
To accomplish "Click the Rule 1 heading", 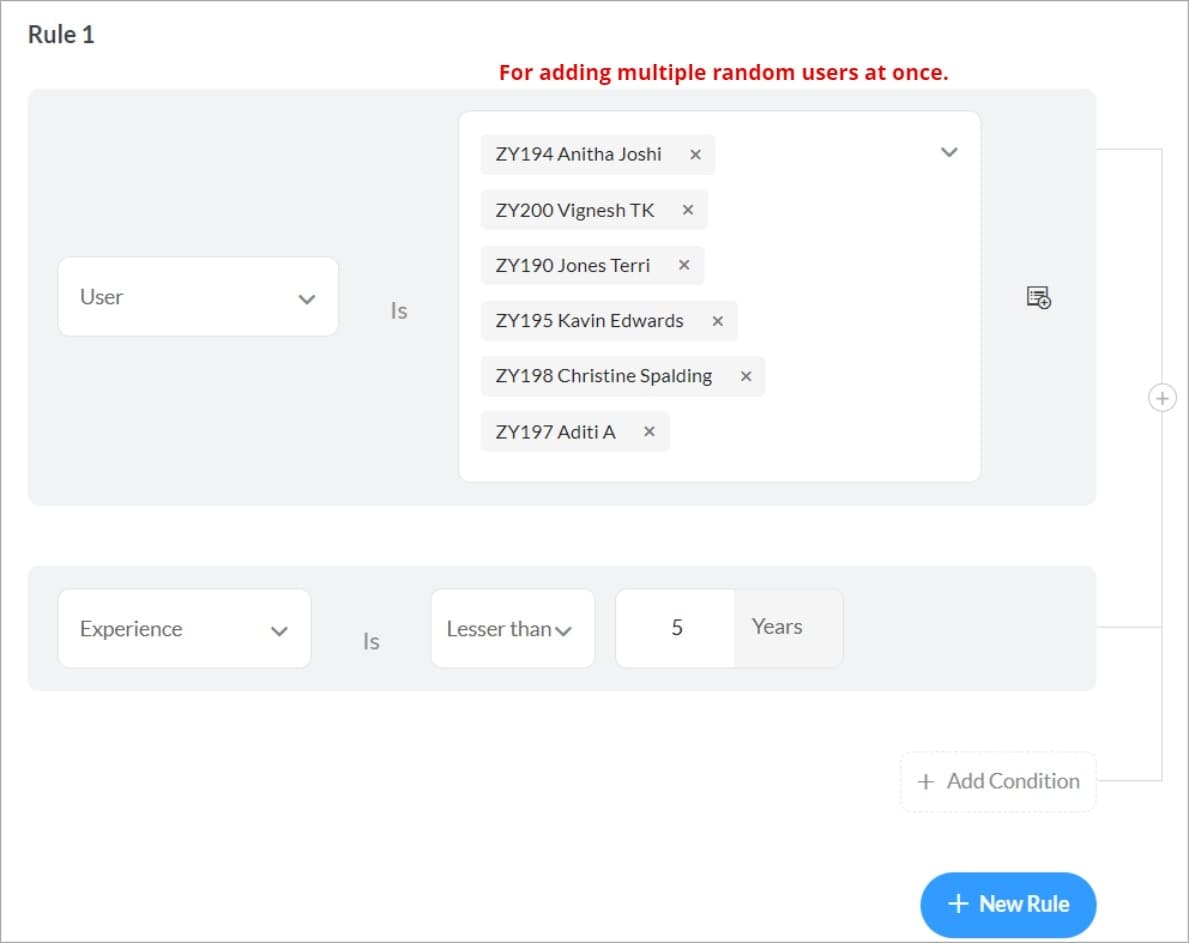I will (61, 35).
